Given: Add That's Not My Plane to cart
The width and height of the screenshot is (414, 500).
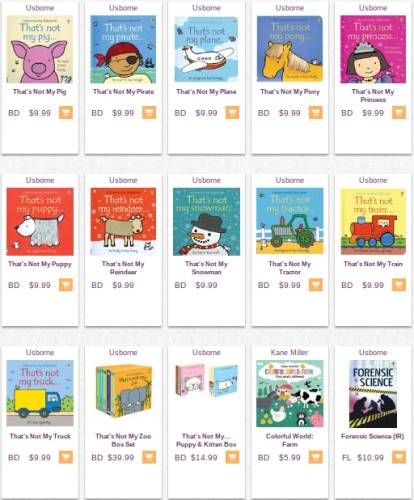Looking at the screenshot, I should click(232, 113).
